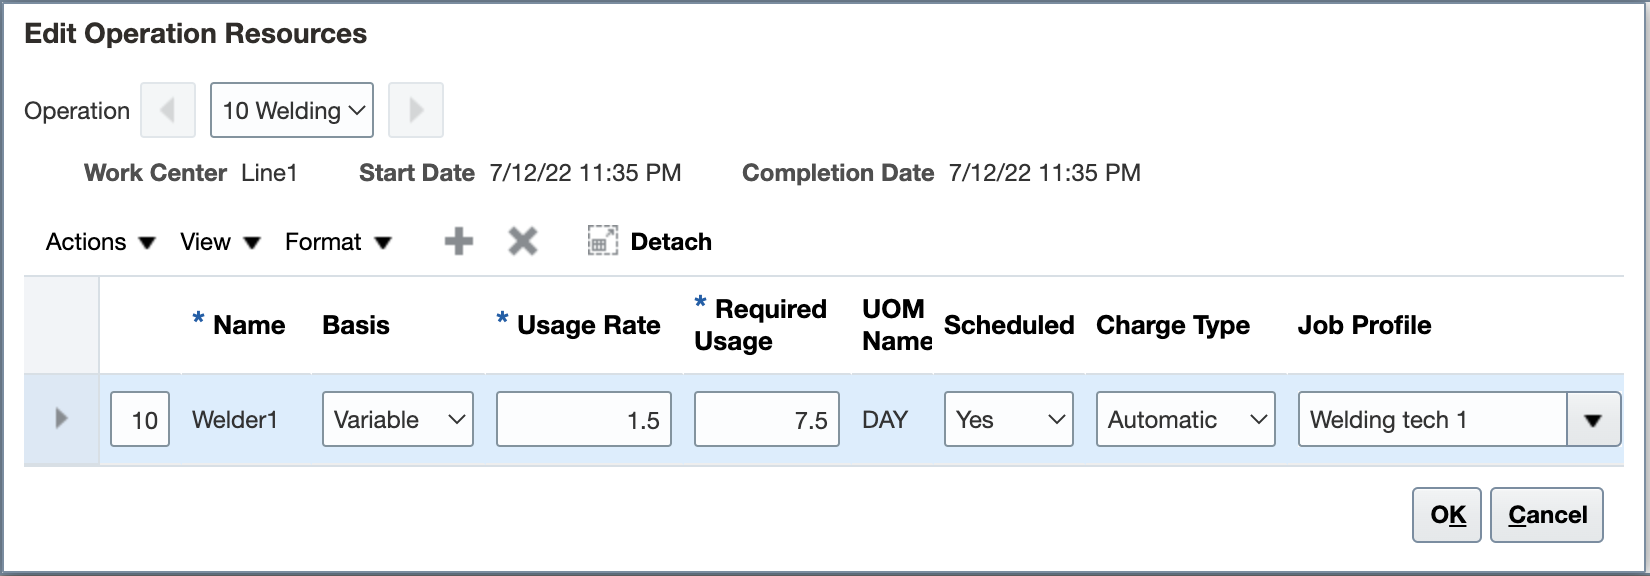The width and height of the screenshot is (1650, 576).
Task: Open the Actions menu
Action: (x=100, y=242)
